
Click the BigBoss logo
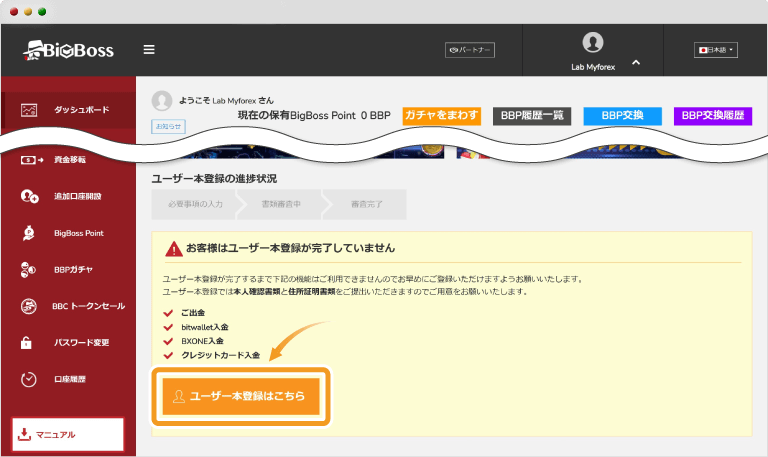point(69,50)
